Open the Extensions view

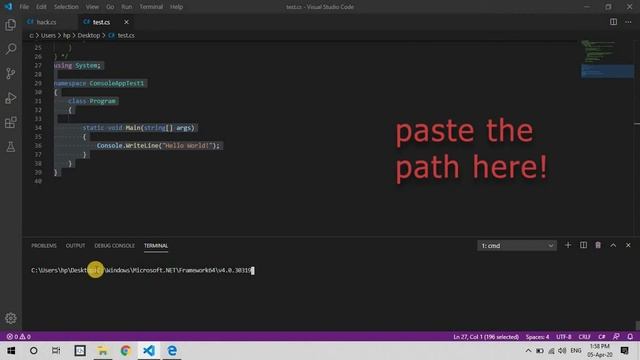click(11, 122)
